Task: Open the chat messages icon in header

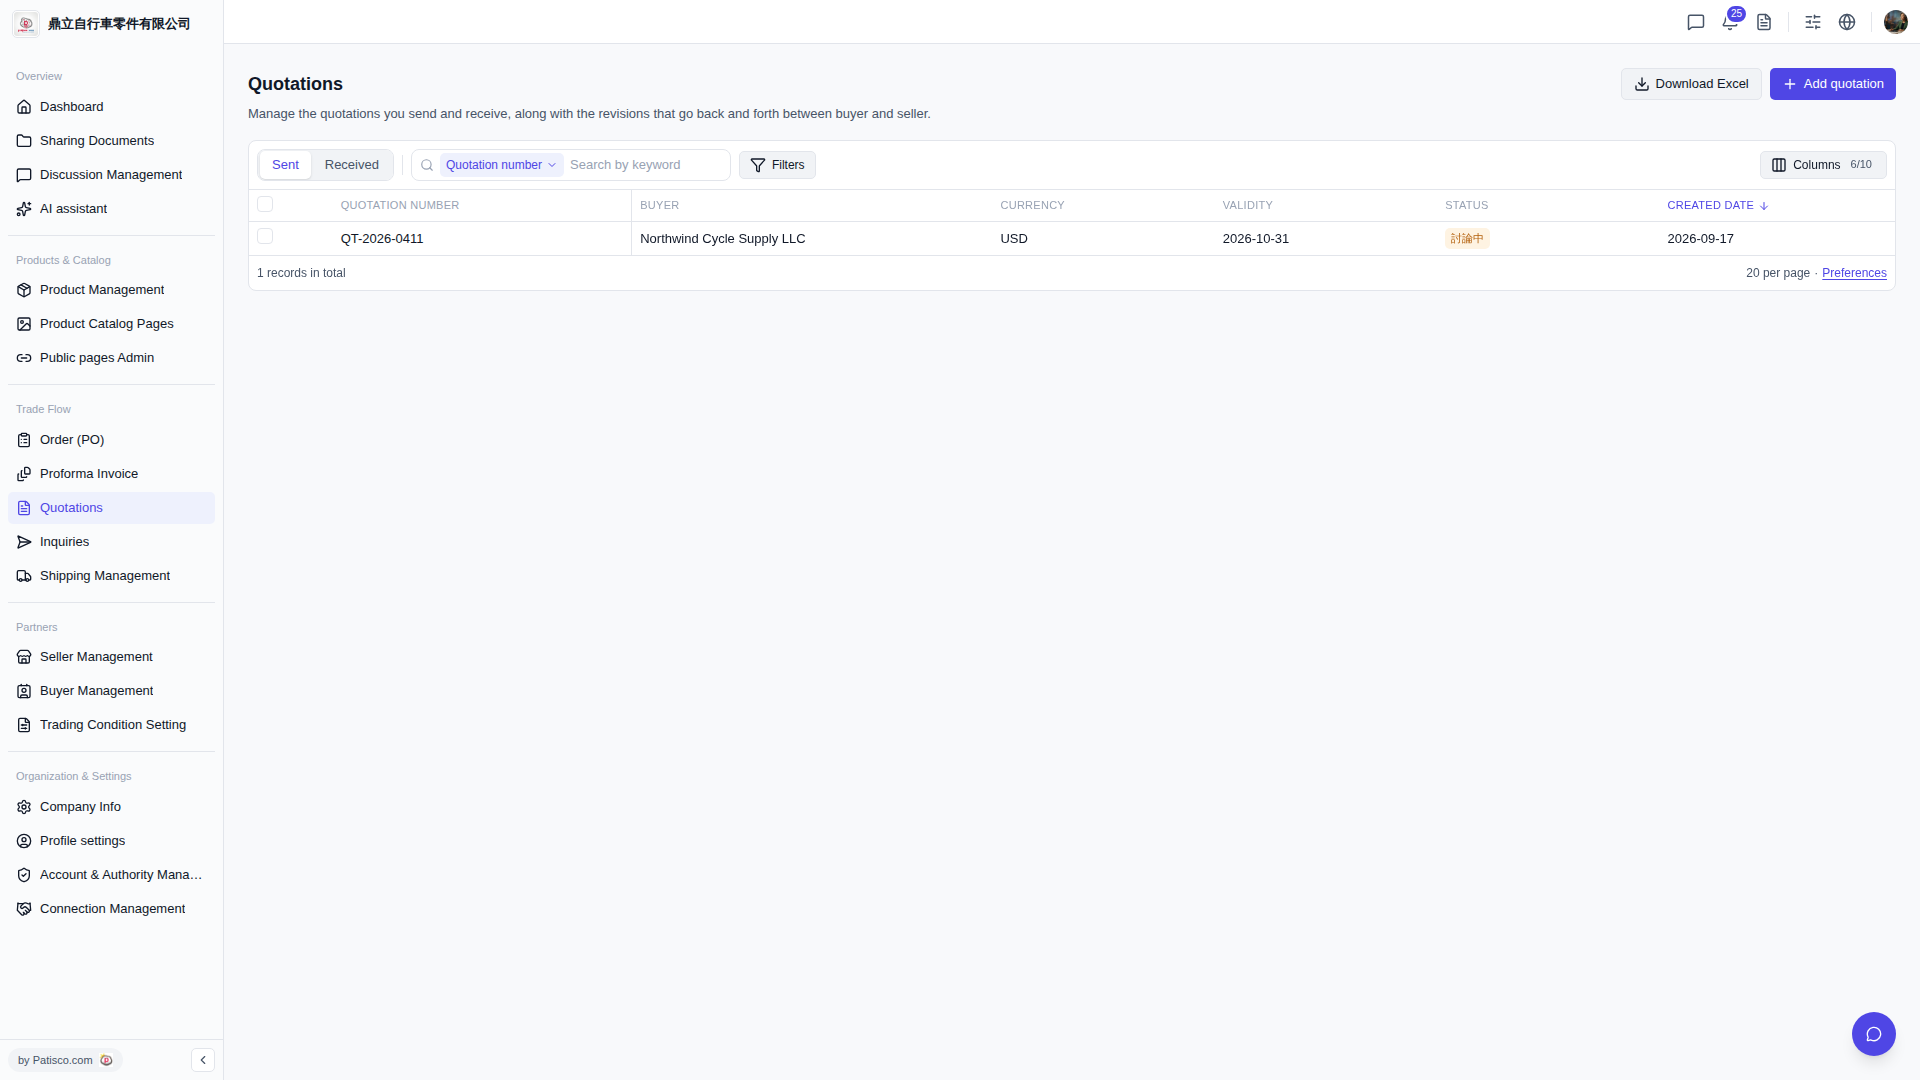Action: [1696, 22]
